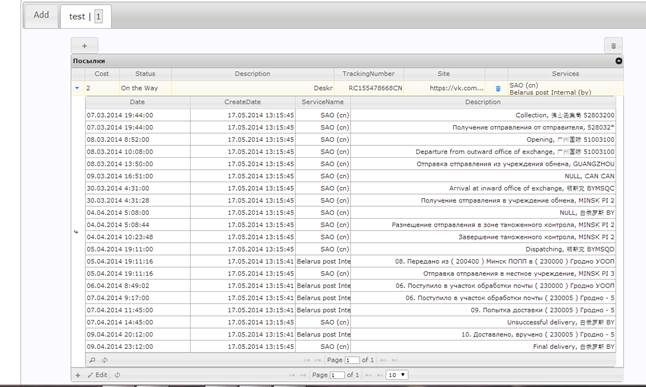
Task: Sort by the Site column header
Action: [444, 74]
